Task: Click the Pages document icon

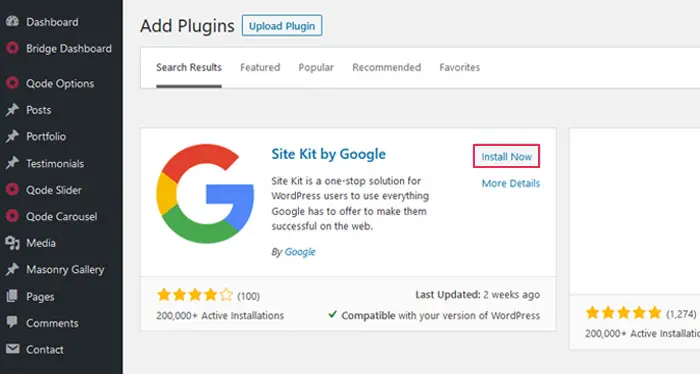Action: [12, 296]
